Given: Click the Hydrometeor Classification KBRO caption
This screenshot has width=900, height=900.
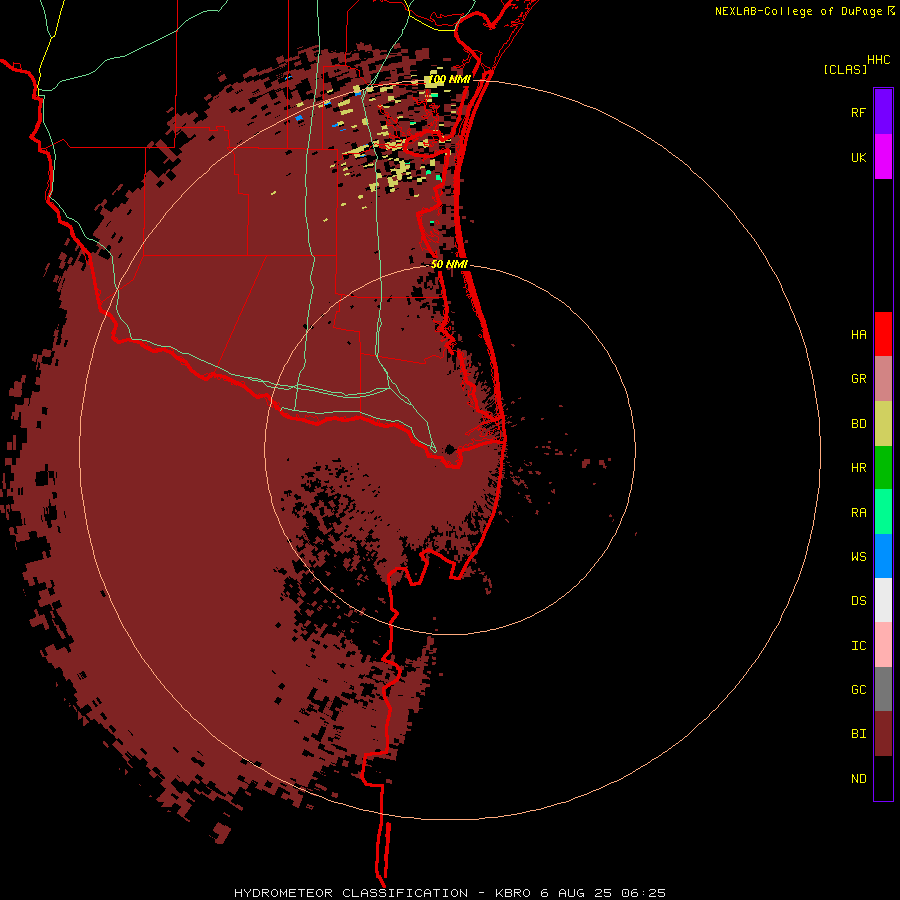Looking at the screenshot, I should (449, 893).
